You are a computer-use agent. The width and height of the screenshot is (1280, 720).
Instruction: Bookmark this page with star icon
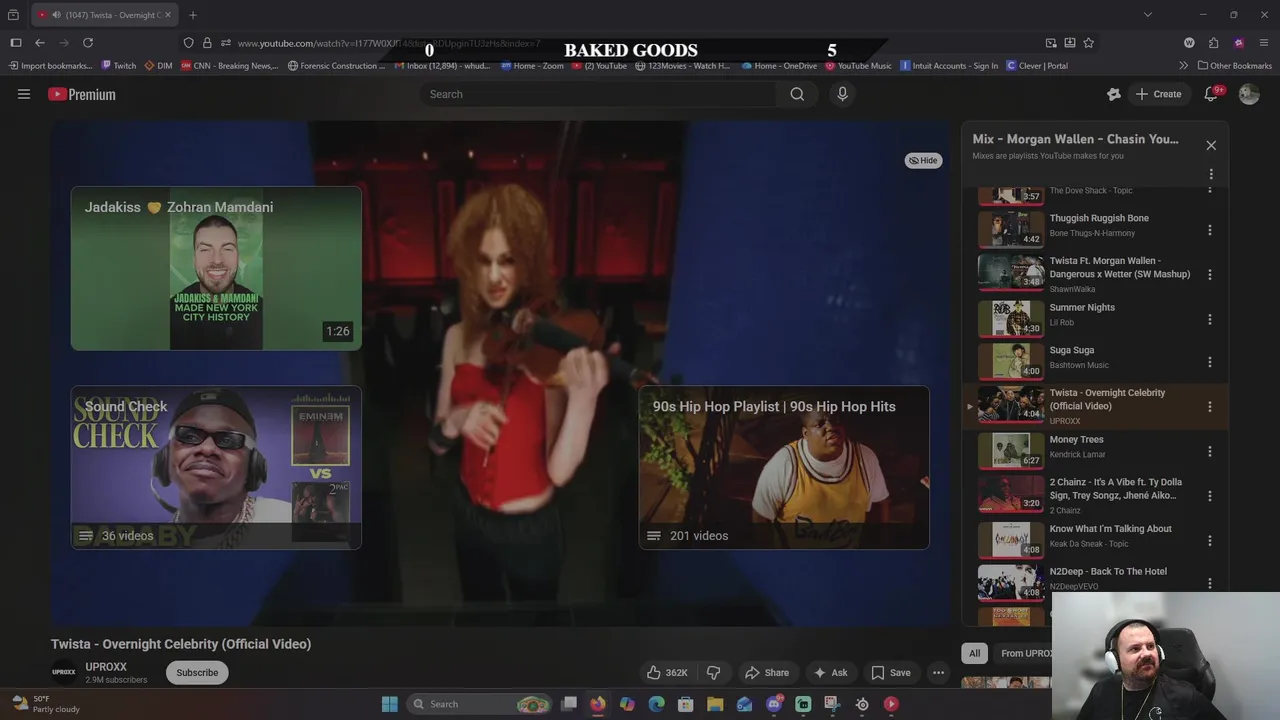[x=1089, y=43]
